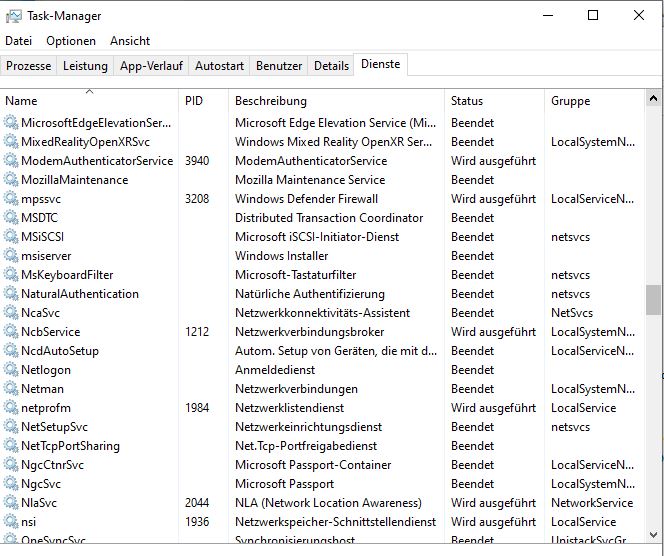The height and width of the screenshot is (556, 664).
Task: Click gear icon next to MsKeyboardFilter
Action: [x=11, y=275]
